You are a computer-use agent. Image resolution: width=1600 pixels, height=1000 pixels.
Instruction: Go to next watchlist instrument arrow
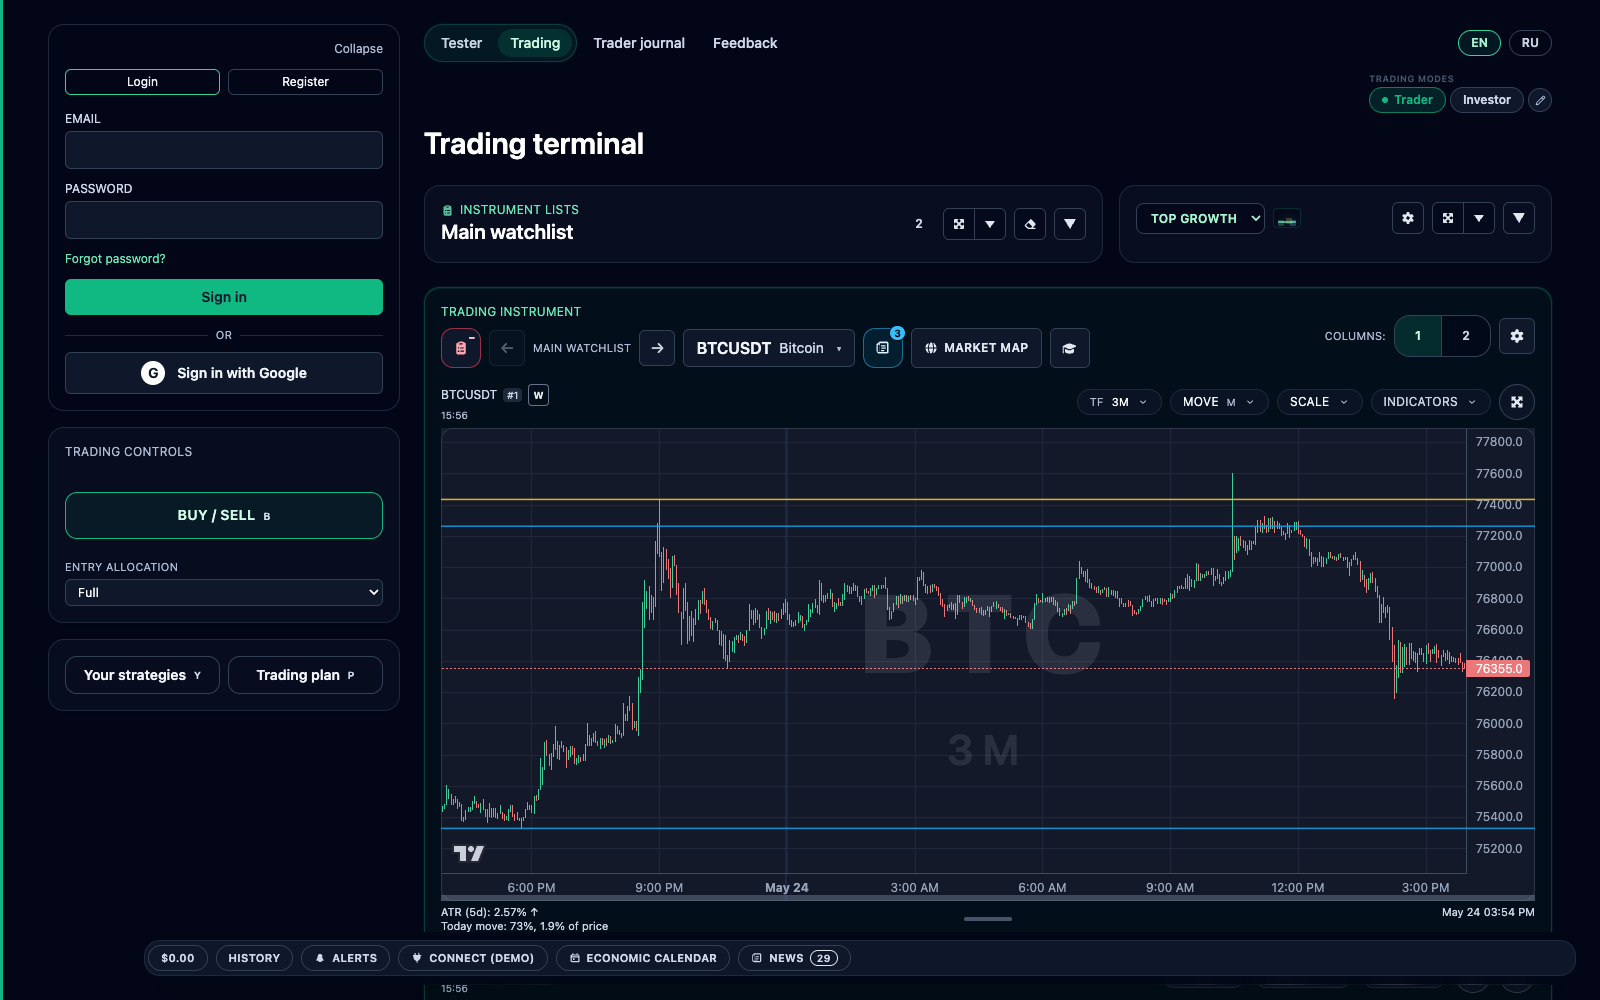pos(657,348)
